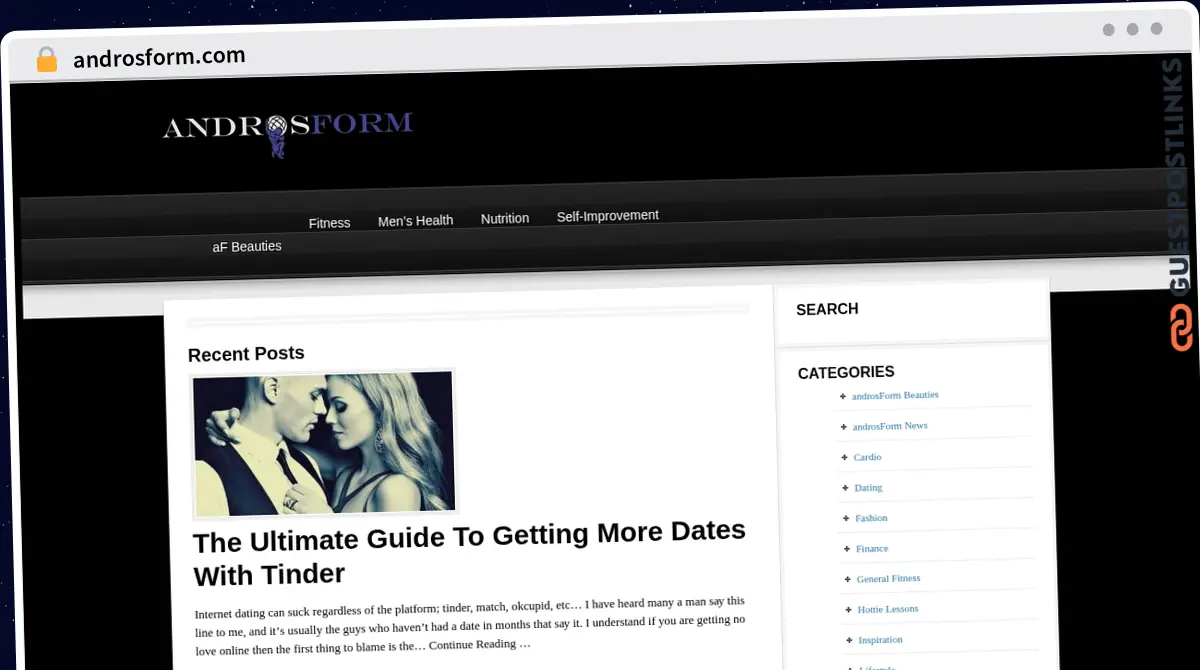
Task: Open the Tinder article thumbnail image
Action: (x=323, y=444)
